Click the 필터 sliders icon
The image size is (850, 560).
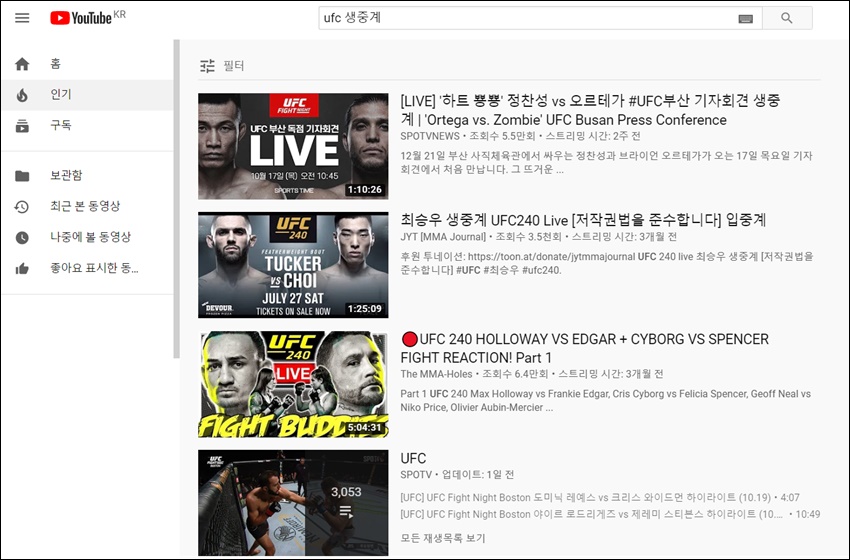pyautogui.click(x=207, y=66)
